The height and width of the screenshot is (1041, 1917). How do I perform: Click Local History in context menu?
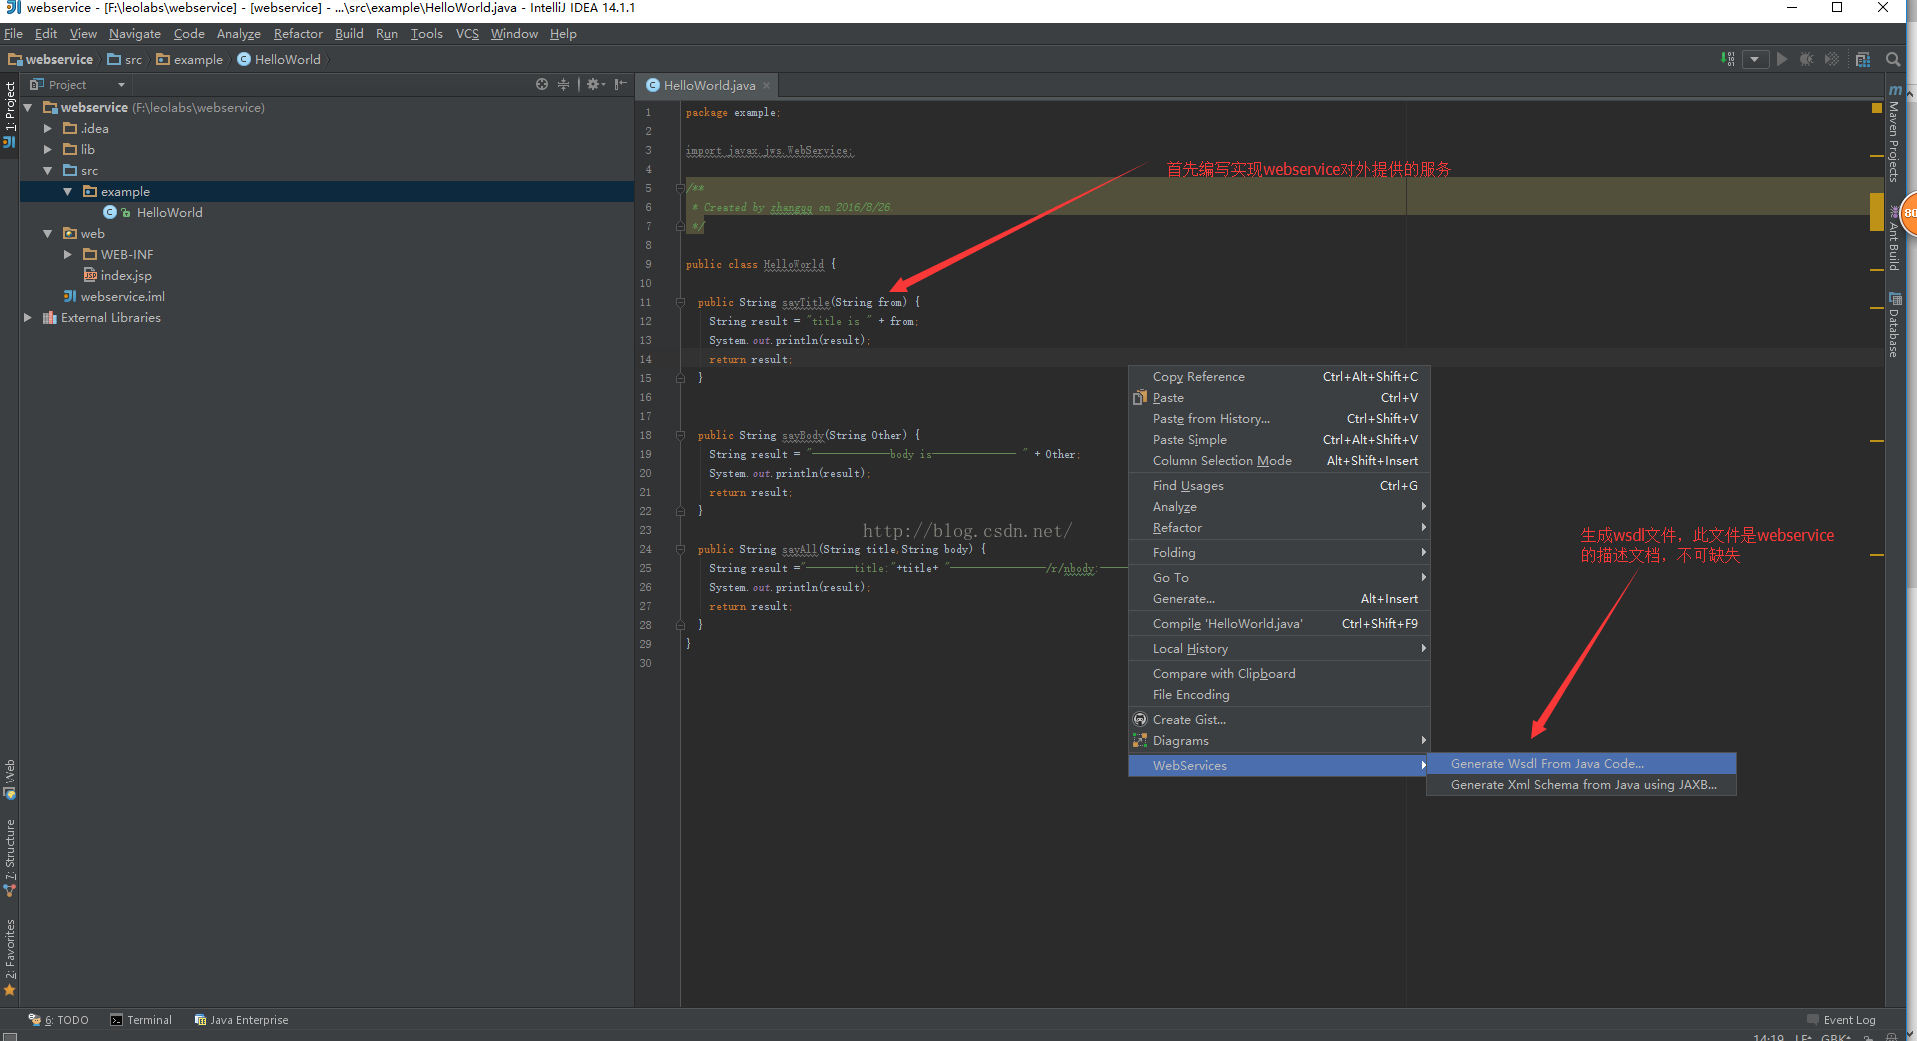(x=1279, y=648)
